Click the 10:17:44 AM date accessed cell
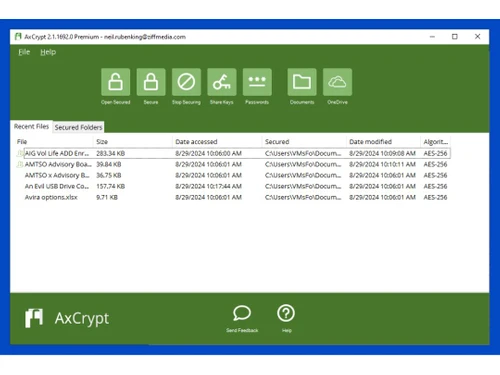 point(209,186)
